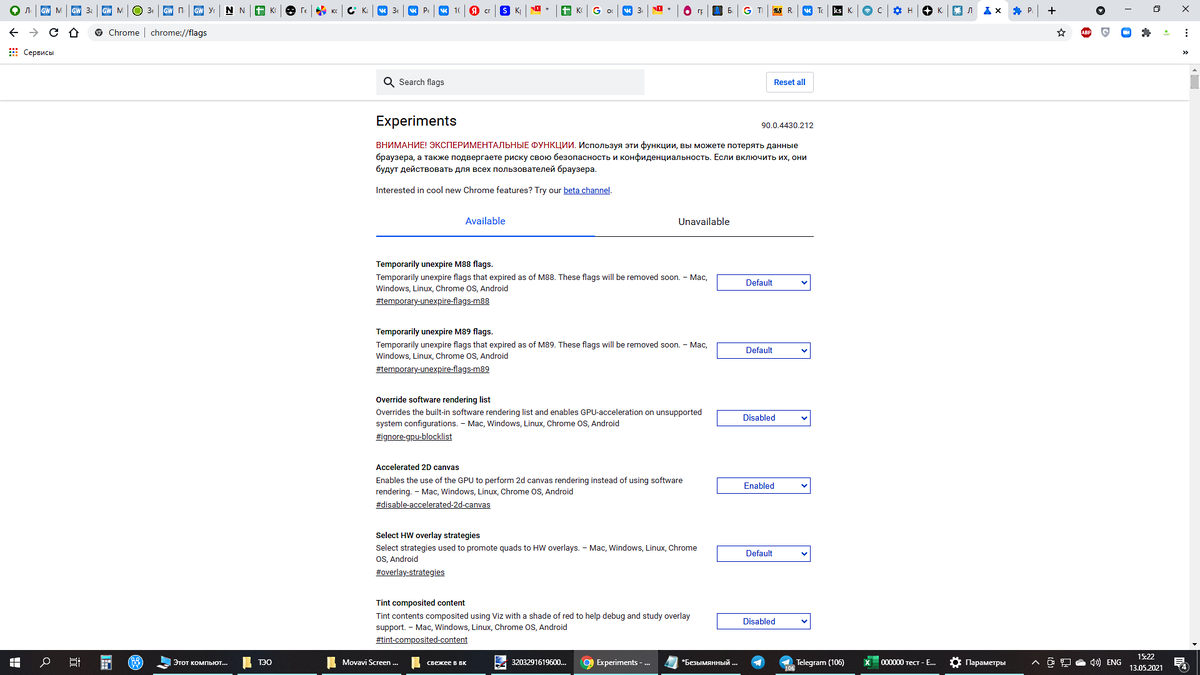Image resolution: width=1200 pixels, height=675 pixels.
Task: Click the Home button in browser toolbar
Action: point(74,31)
